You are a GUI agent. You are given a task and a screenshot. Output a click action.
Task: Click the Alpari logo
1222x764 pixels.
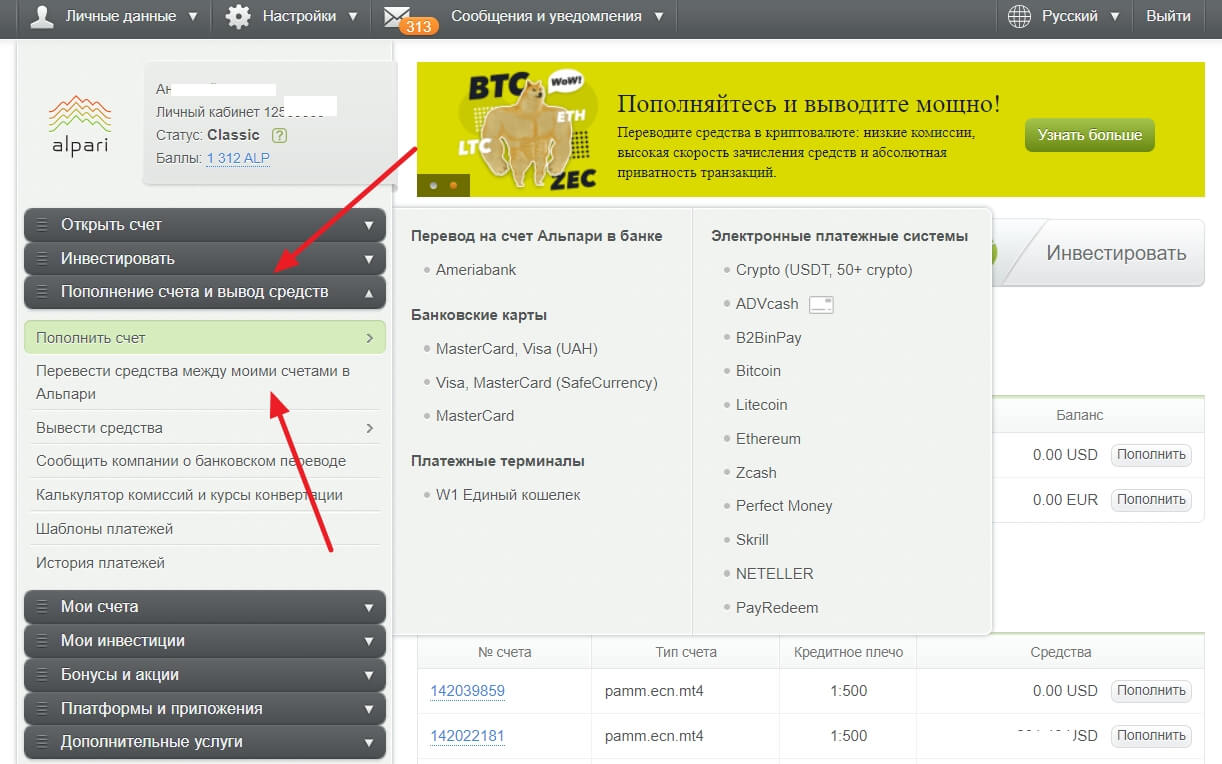coord(79,125)
